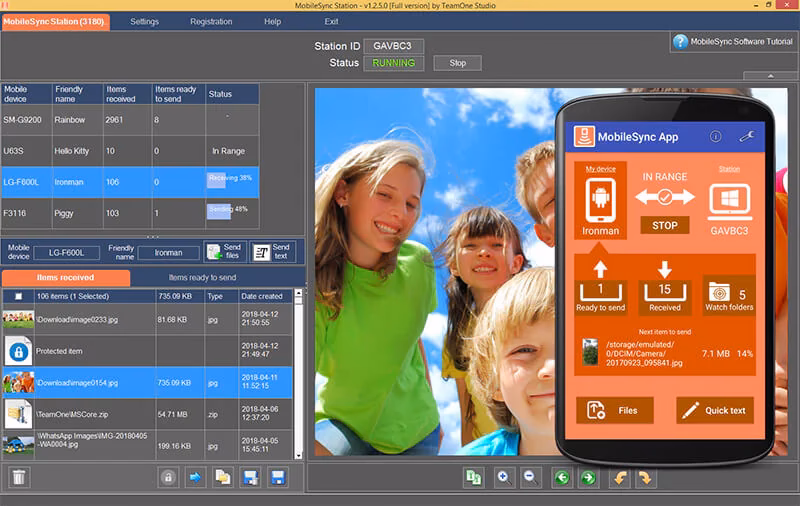Open the Help menu
This screenshot has height=506, width=800.
tap(272, 21)
